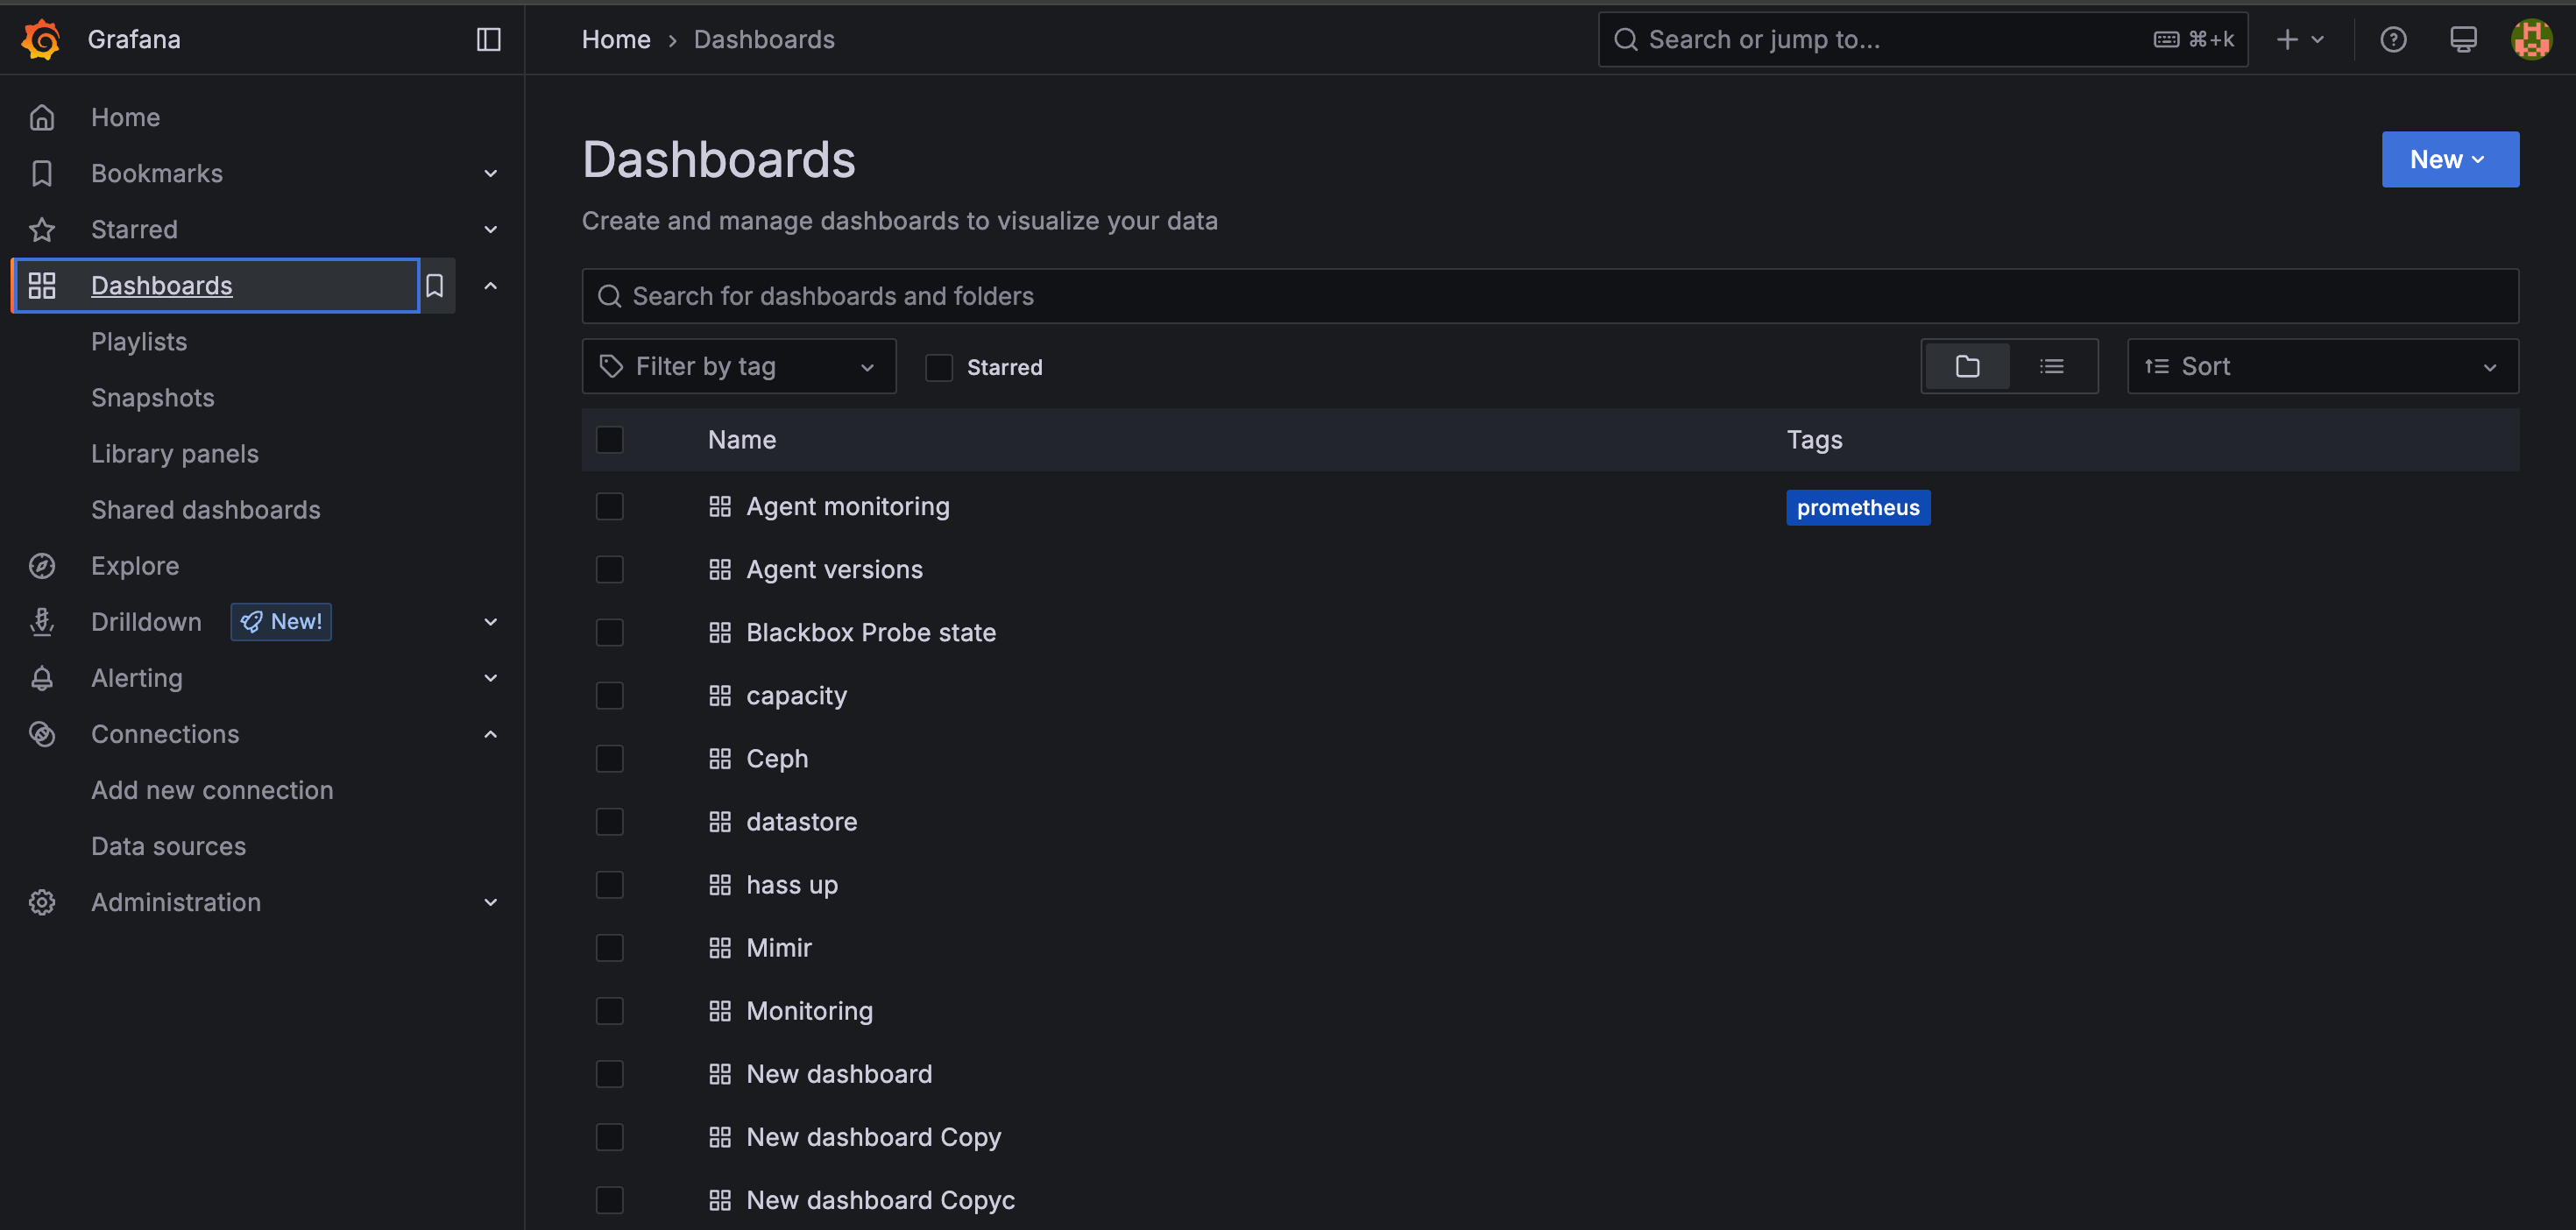Open the Home breadcrumb
The height and width of the screenshot is (1230, 2576).
coord(615,39)
